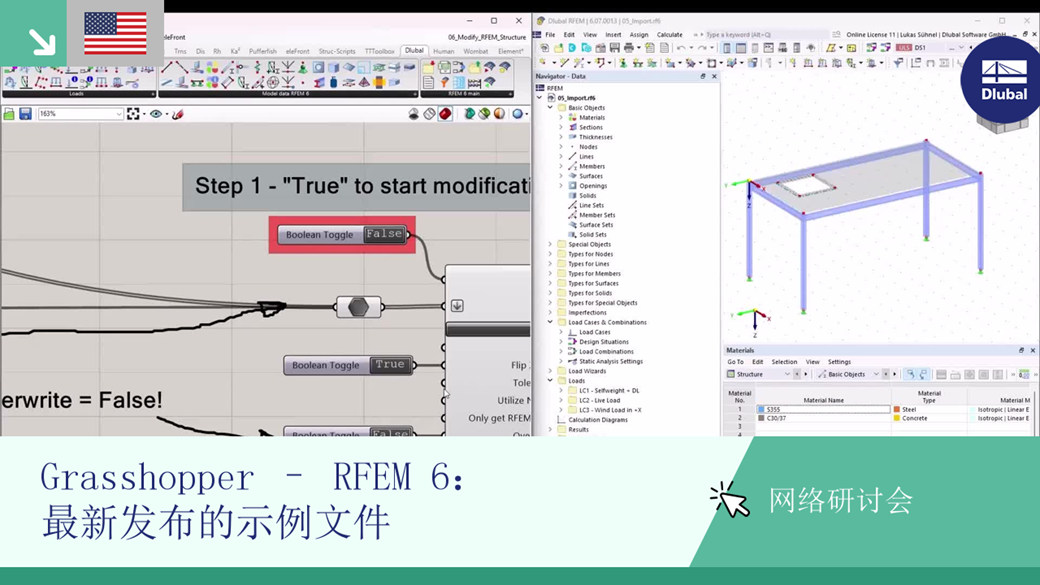Select the red shaded preview mode icon
Screen dimensions: 1040x585
coord(445,114)
